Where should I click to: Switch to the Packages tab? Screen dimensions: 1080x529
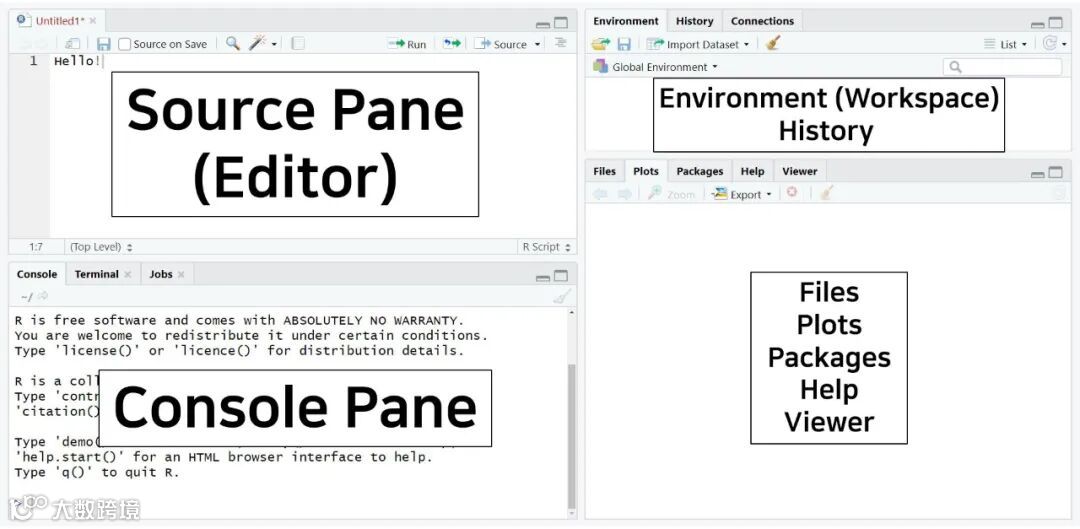(x=700, y=171)
